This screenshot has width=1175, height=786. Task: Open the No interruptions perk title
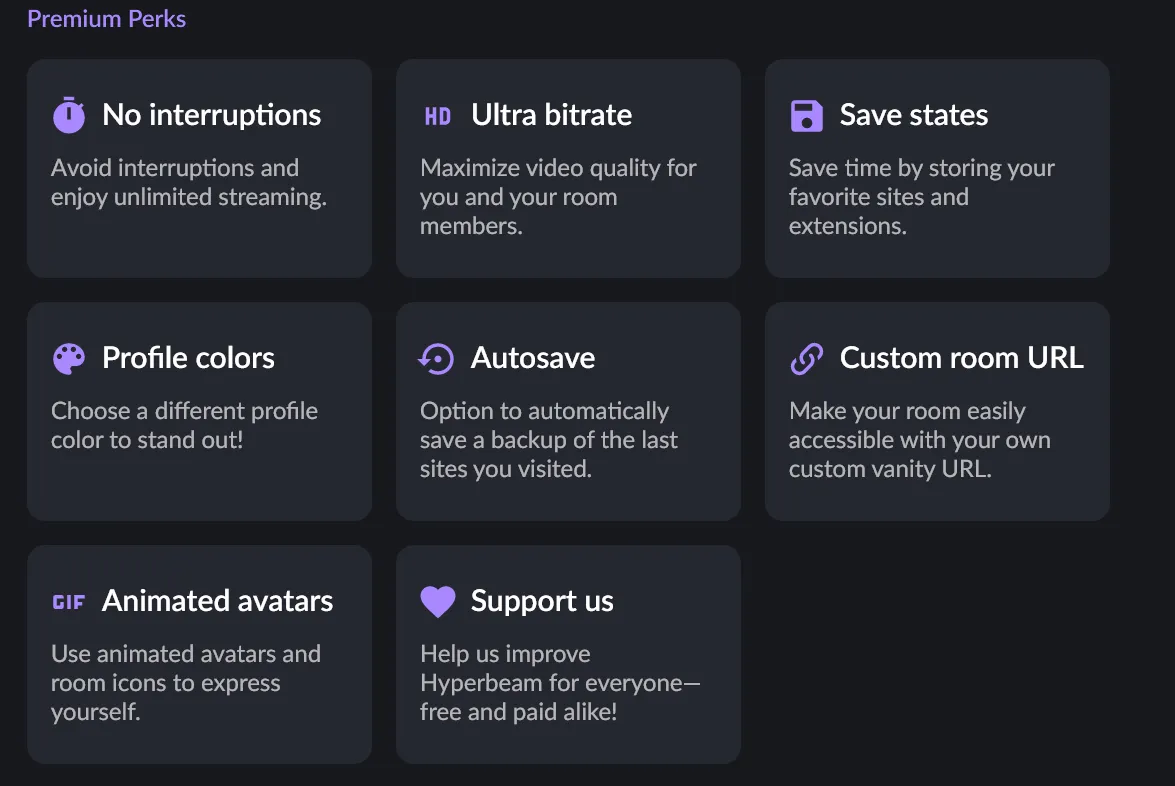point(211,115)
